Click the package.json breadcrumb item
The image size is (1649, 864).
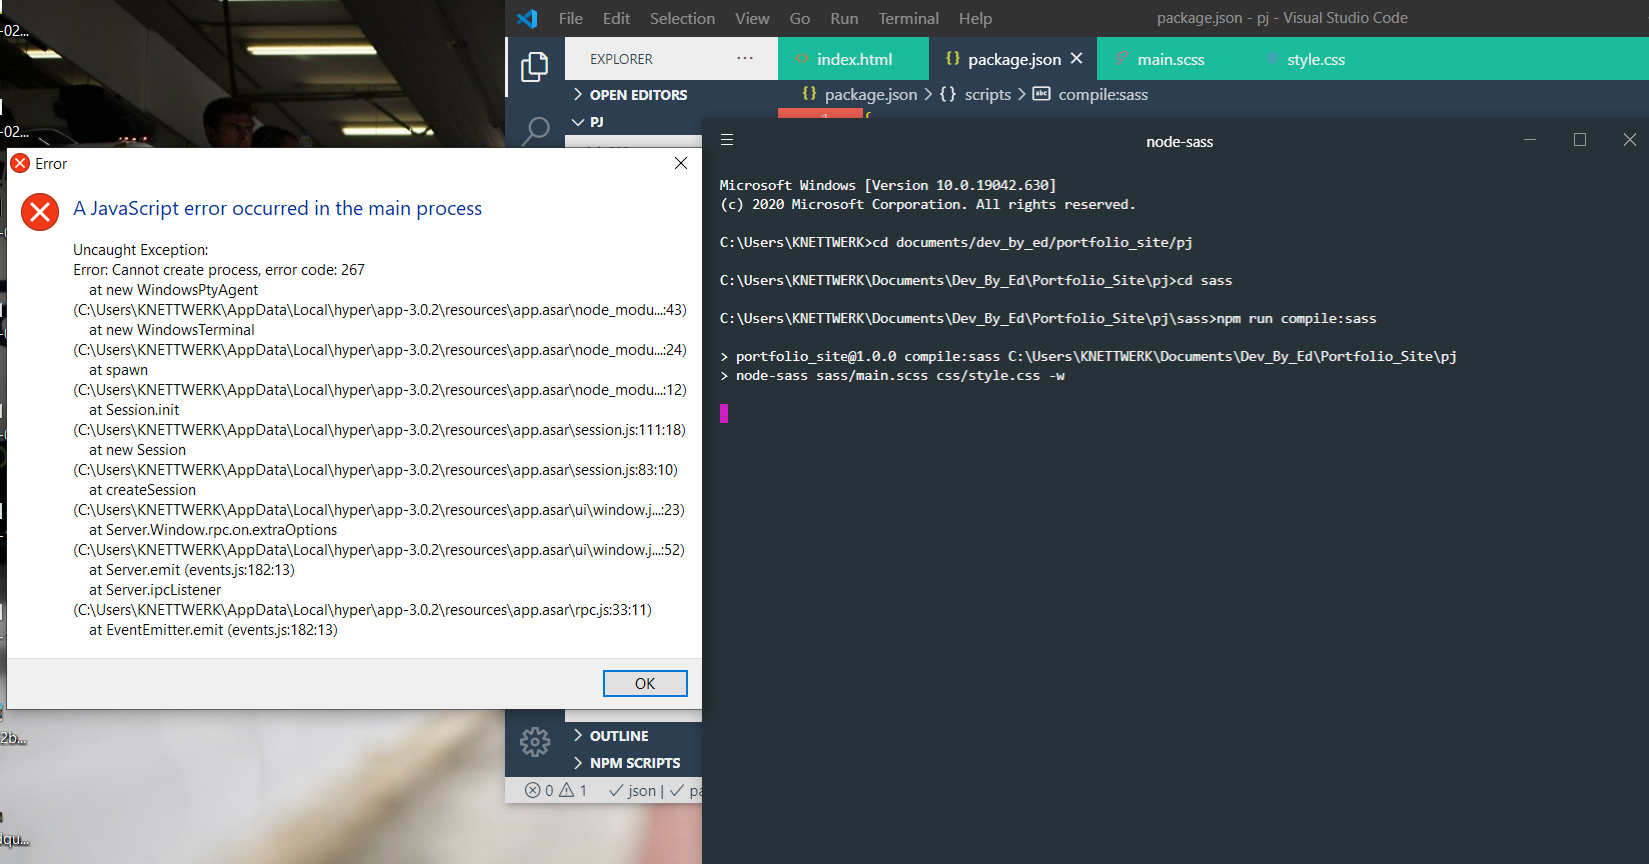pyautogui.click(x=870, y=94)
